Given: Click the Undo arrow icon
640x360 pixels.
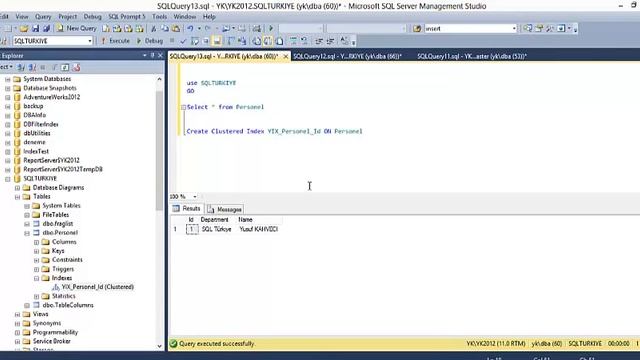Looking at the screenshot, I should (190, 28).
